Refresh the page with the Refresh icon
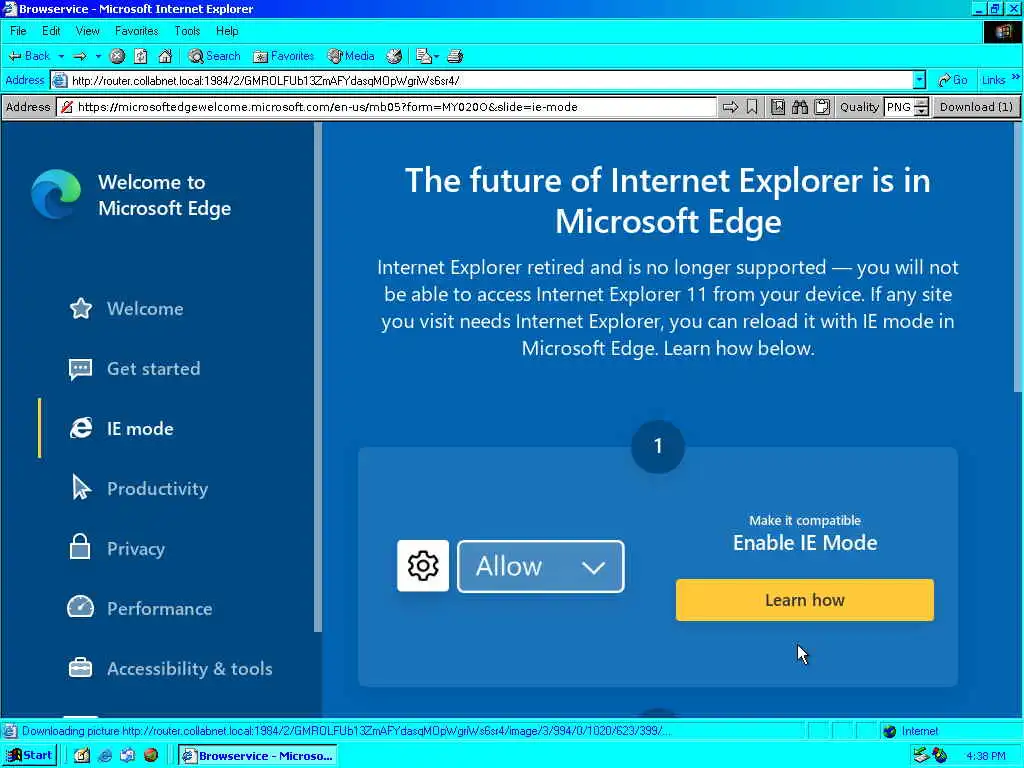The width and height of the screenshot is (1024, 768). 141,56
